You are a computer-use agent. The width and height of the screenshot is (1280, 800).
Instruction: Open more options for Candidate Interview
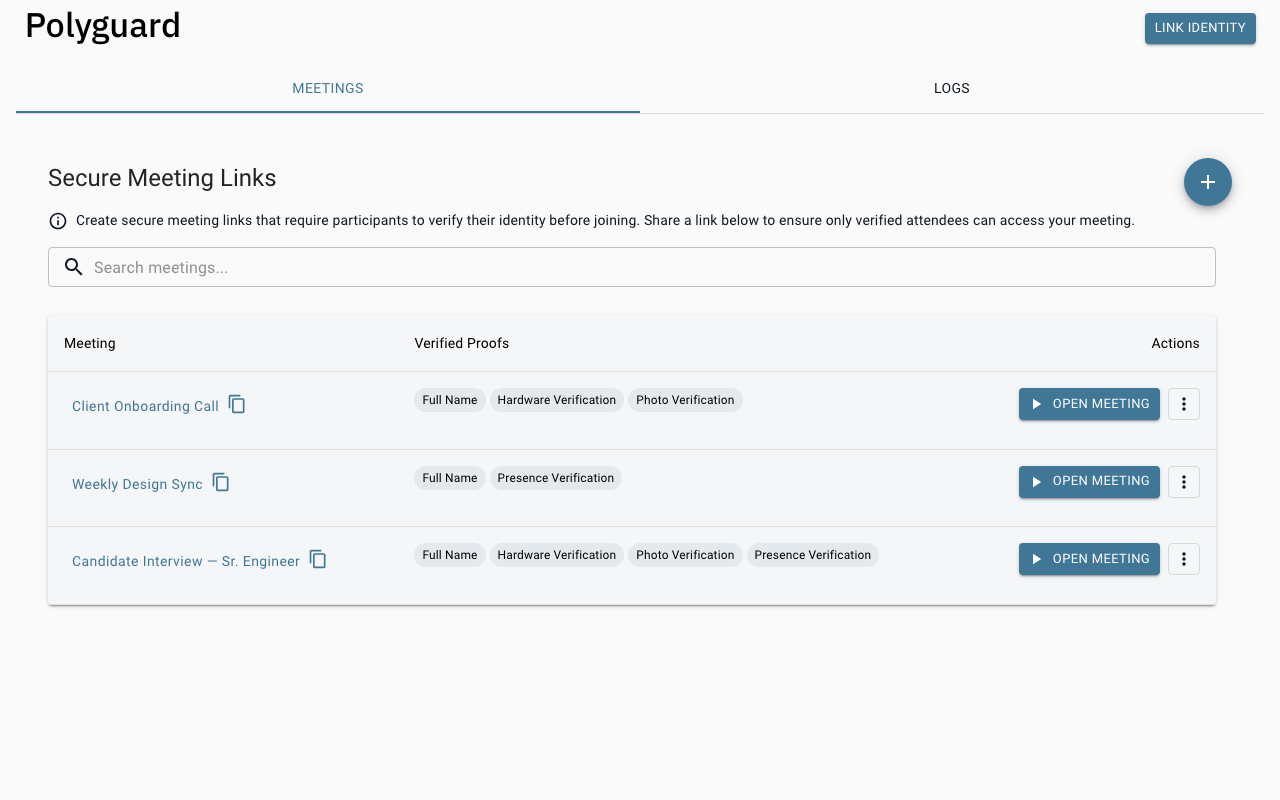pos(1183,559)
